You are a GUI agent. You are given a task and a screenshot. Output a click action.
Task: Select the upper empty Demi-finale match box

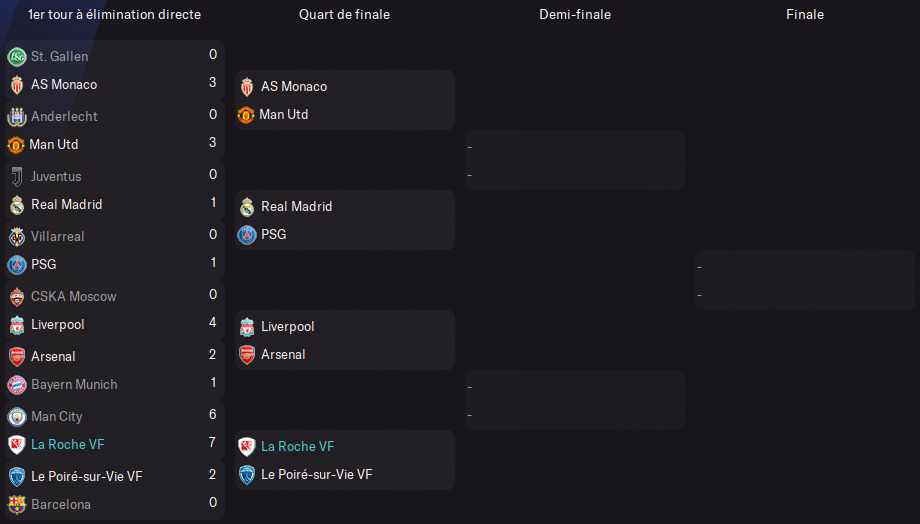pyautogui.click(x=575, y=160)
